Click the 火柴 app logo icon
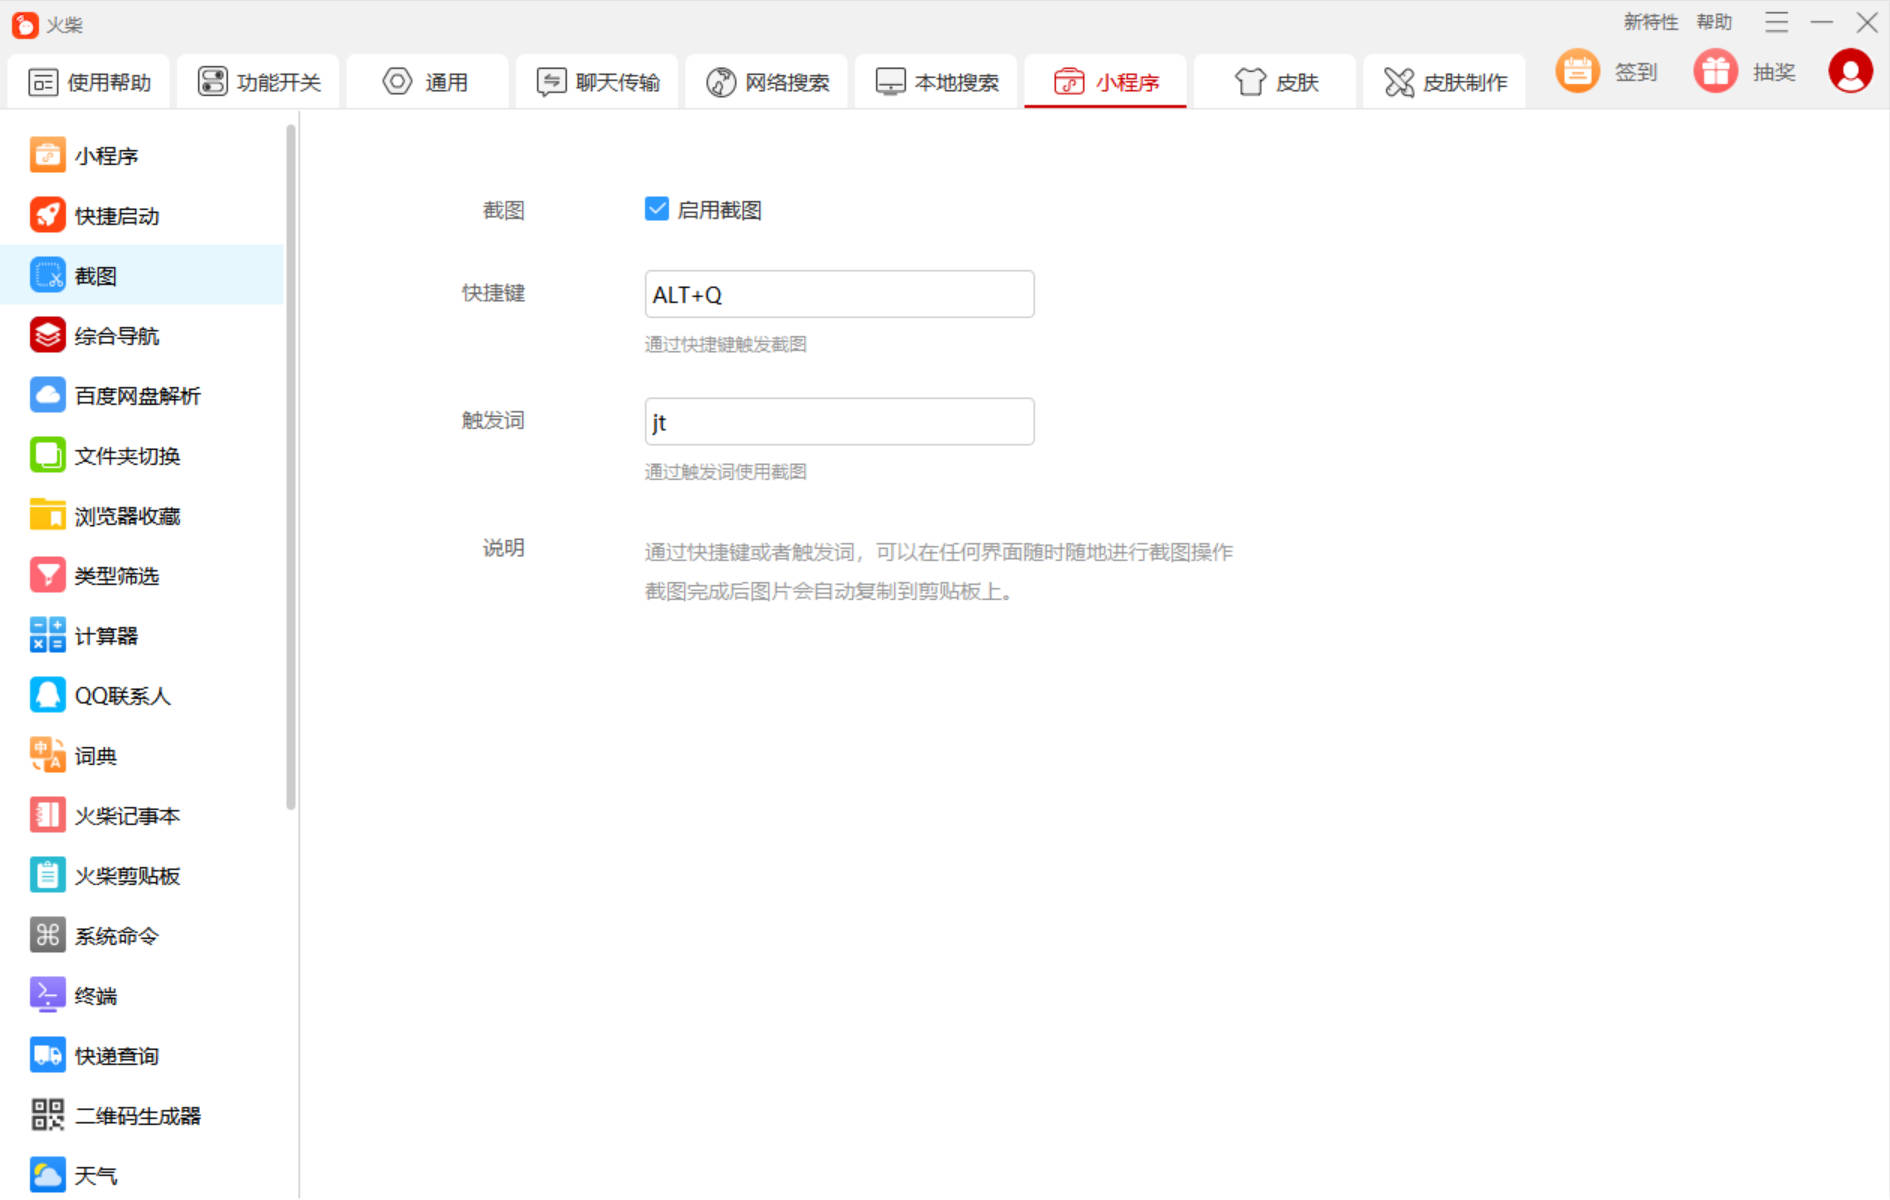 pyautogui.click(x=25, y=24)
